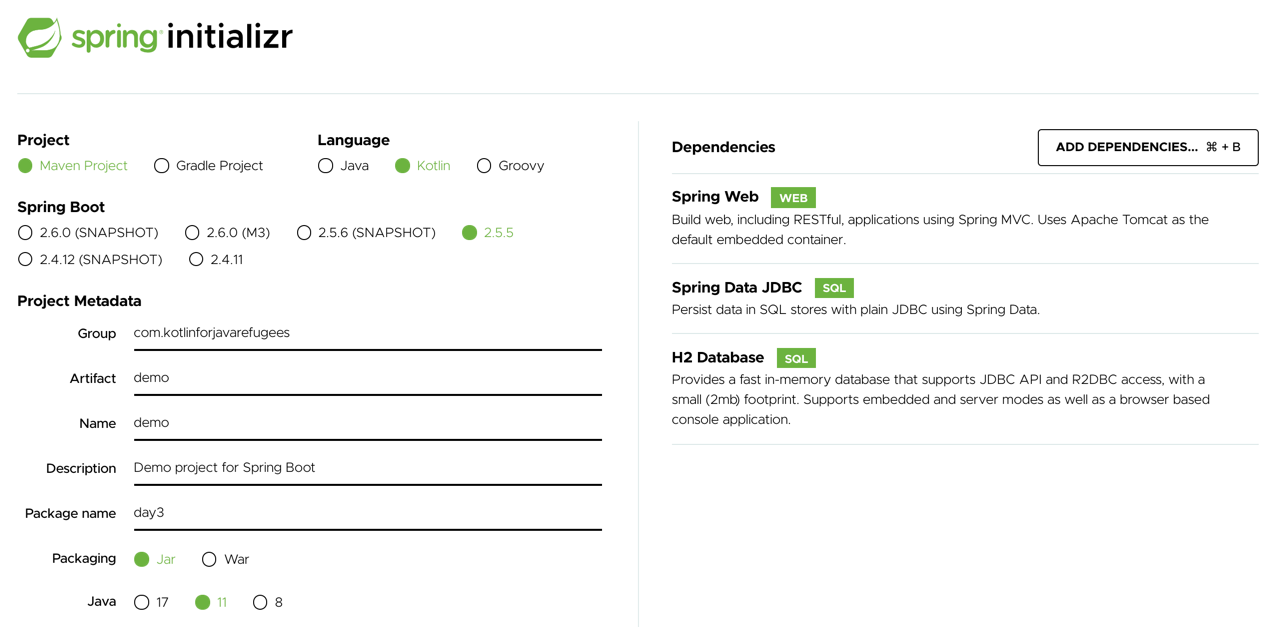Click the Packaging label
1273x627 pixels.
point(84,559)
